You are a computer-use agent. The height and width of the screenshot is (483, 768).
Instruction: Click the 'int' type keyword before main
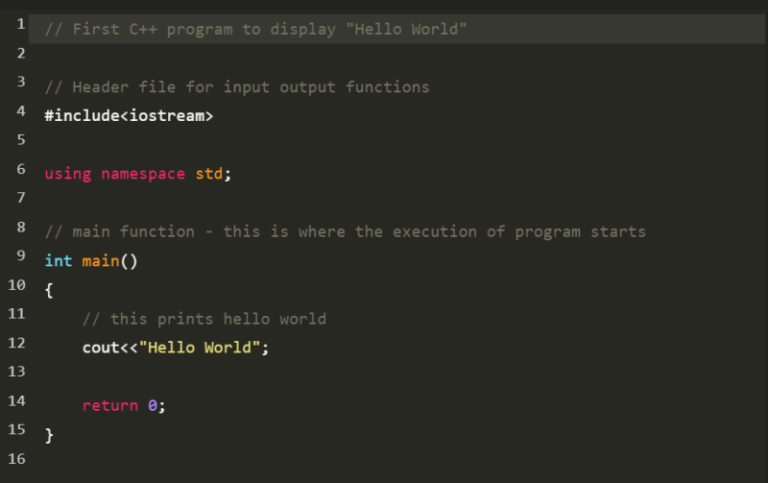[58, 261]
